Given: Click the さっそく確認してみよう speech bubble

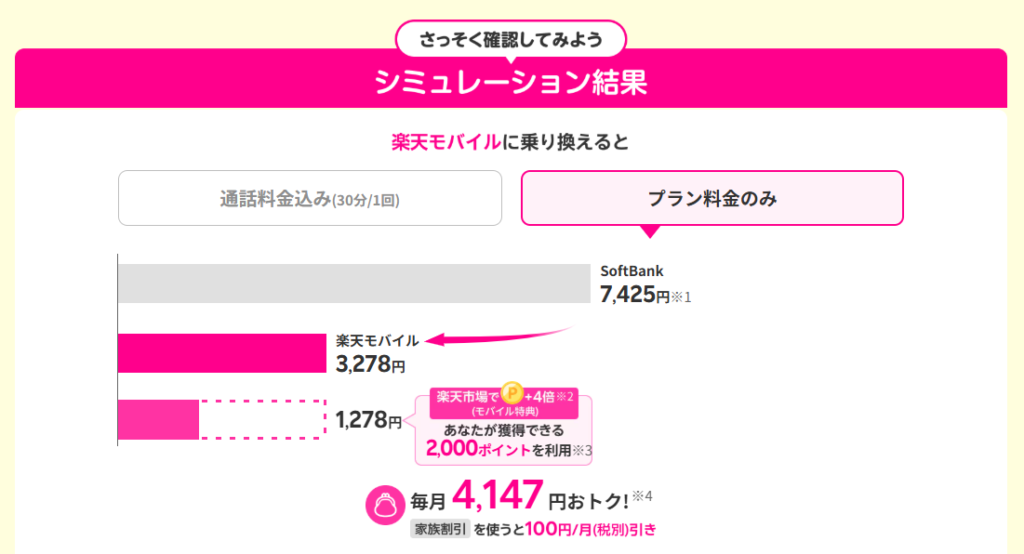Looking at the screenshot, I should [x=511, y=40].
